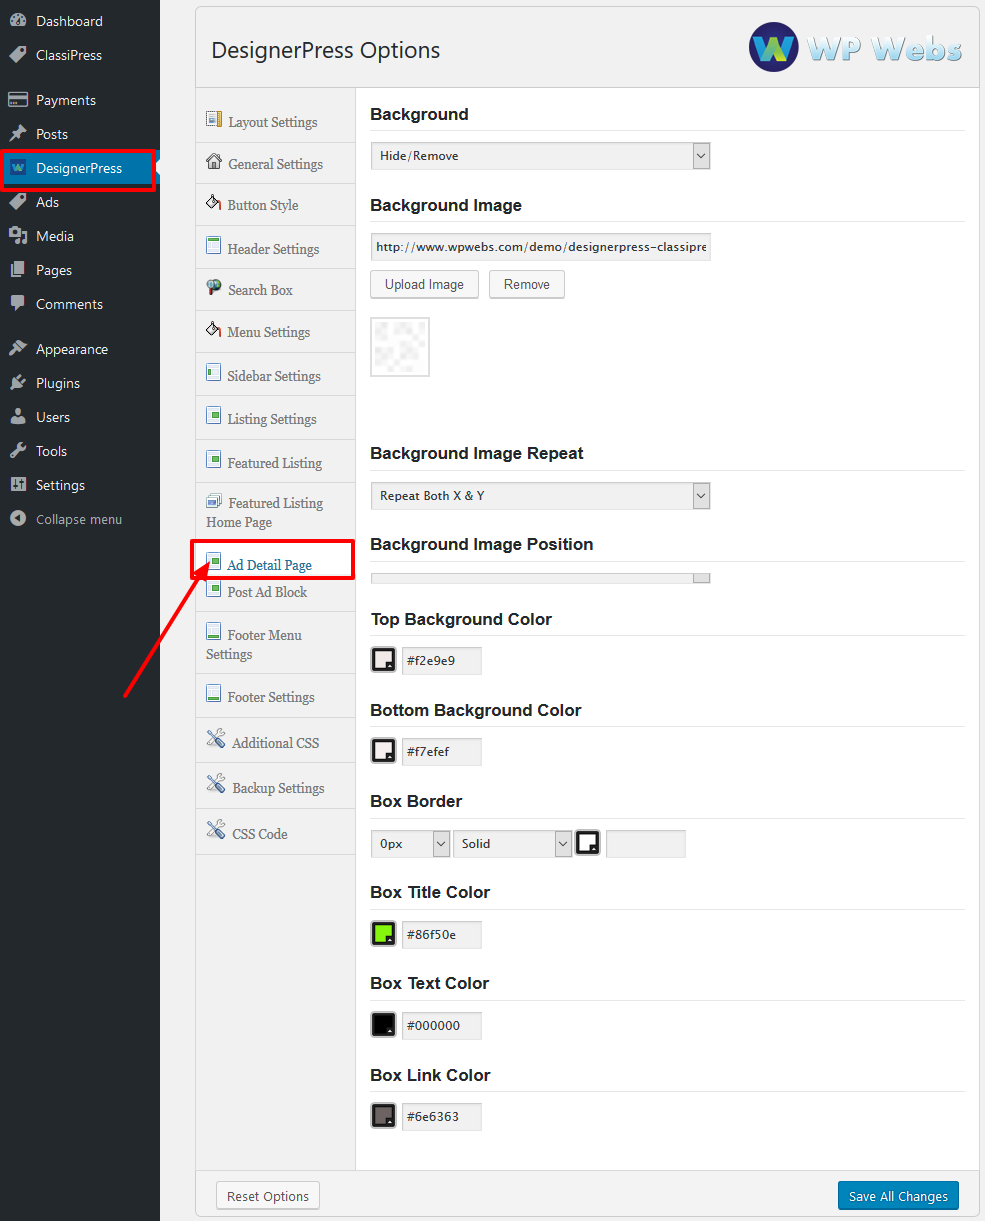The image size is (985, 1221).
Task: Open the Box Border width dropdown
Action: pos(410,844)
